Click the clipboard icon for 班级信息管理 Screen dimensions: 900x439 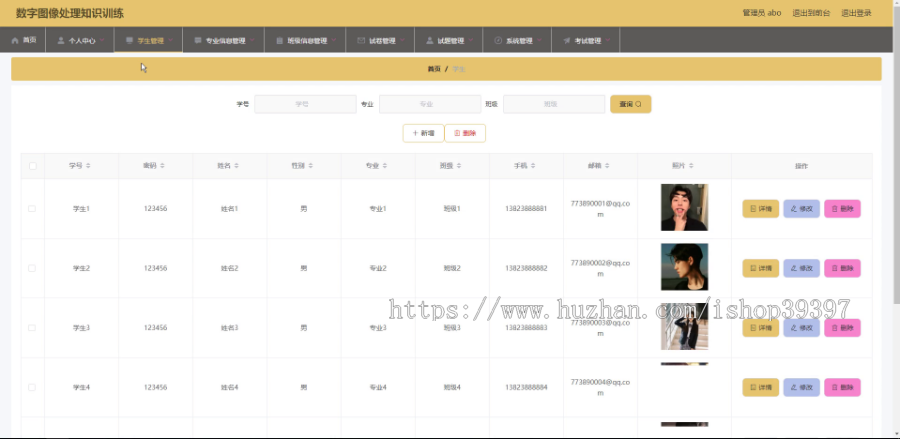coord(280,41)
